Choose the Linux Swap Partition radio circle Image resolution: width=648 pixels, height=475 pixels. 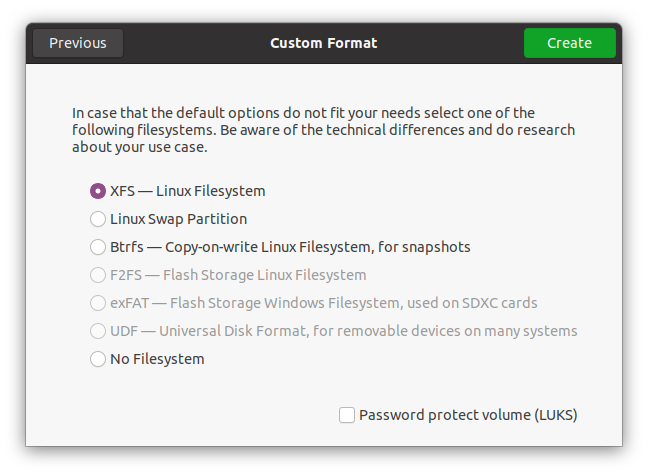tap(98, 219)
